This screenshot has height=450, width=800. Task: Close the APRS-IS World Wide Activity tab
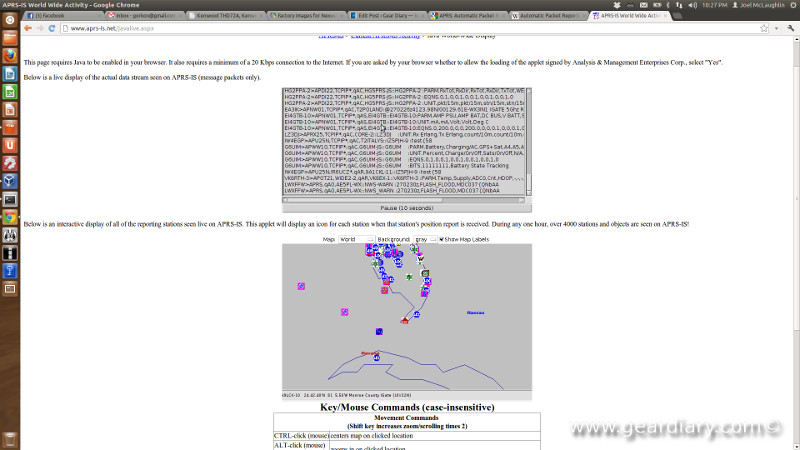tap(665, 16)
